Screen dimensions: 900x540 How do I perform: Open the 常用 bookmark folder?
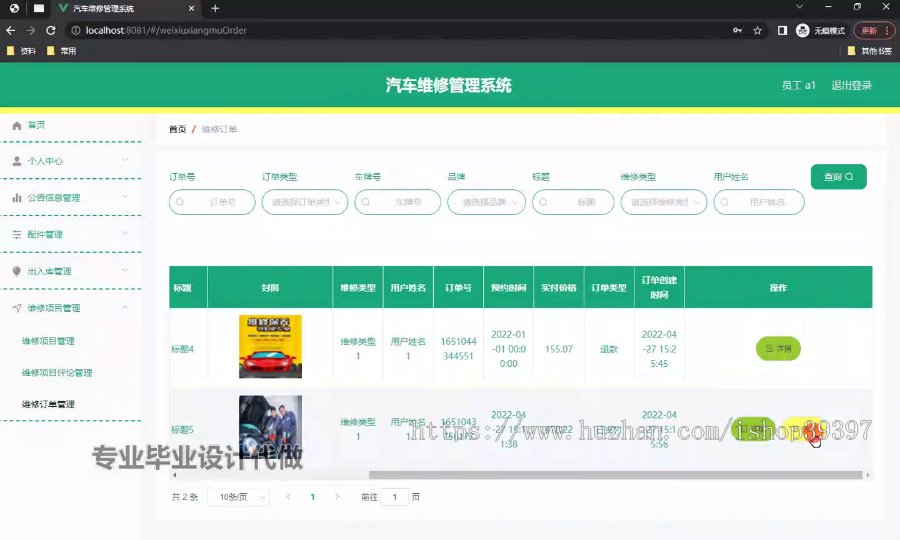(x=61, y=51)
